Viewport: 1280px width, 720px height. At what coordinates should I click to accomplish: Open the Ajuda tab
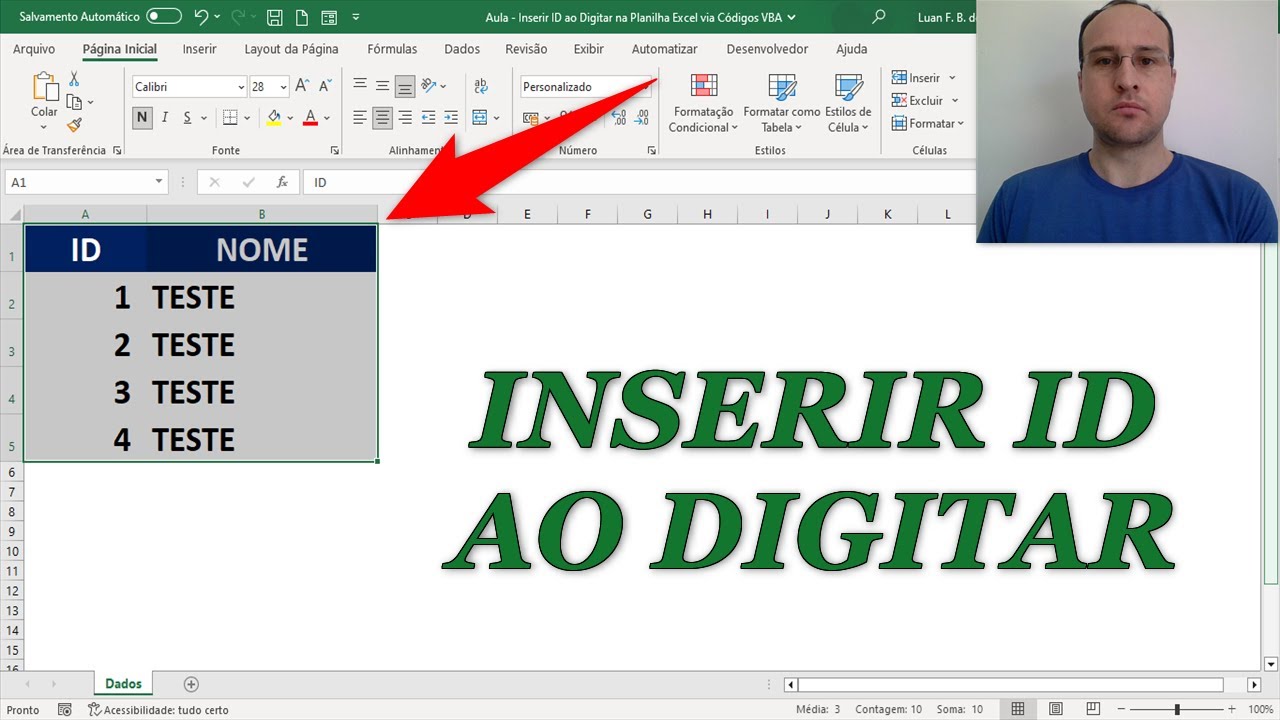pos(852,49)
